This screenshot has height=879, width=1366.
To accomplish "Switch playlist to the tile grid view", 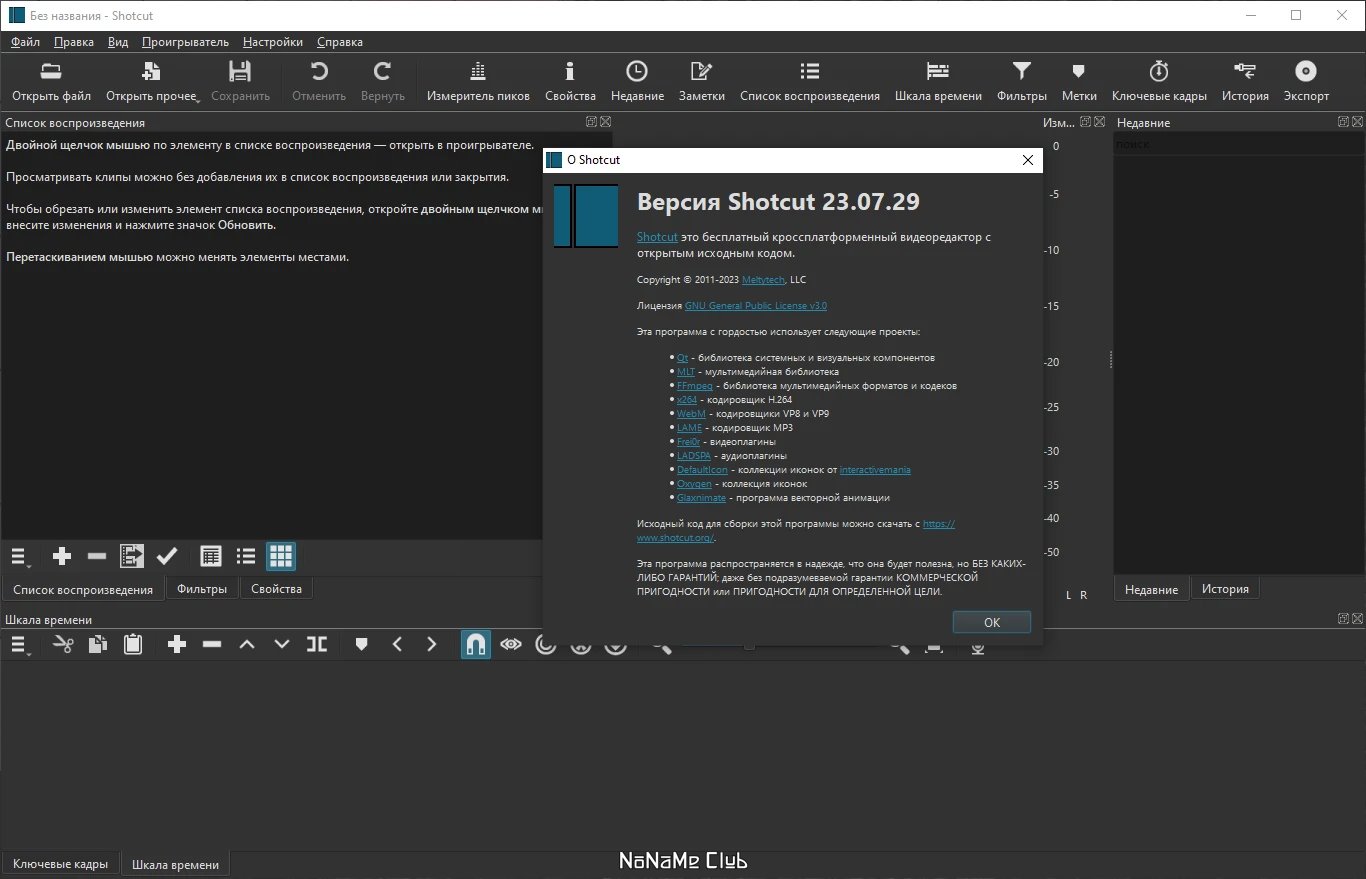I will tap(281, 556).
